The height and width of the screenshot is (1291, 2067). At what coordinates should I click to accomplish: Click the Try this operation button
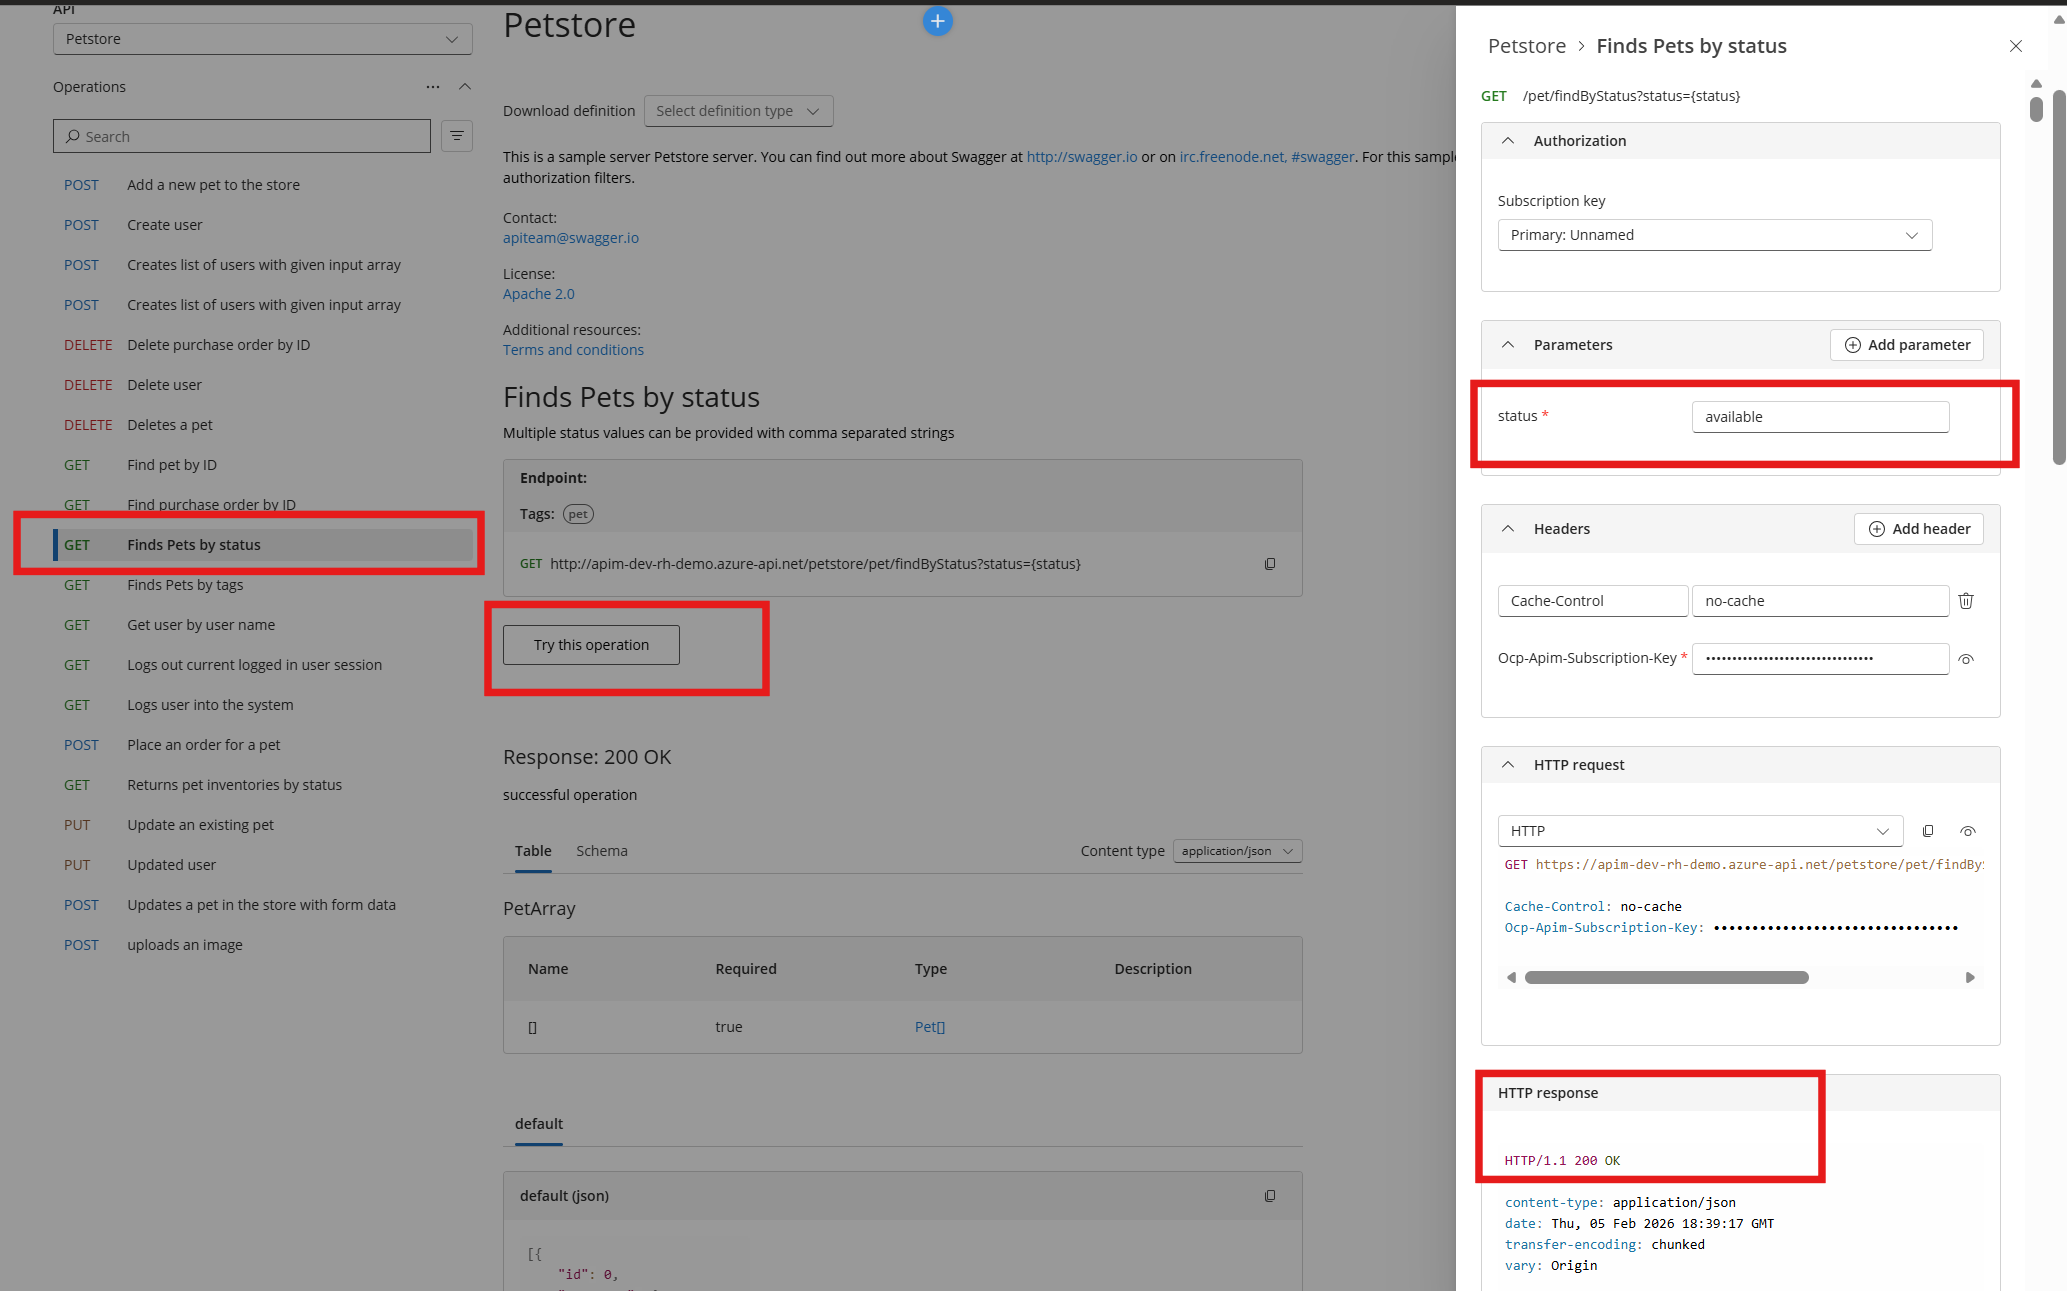tap(590, 644)
